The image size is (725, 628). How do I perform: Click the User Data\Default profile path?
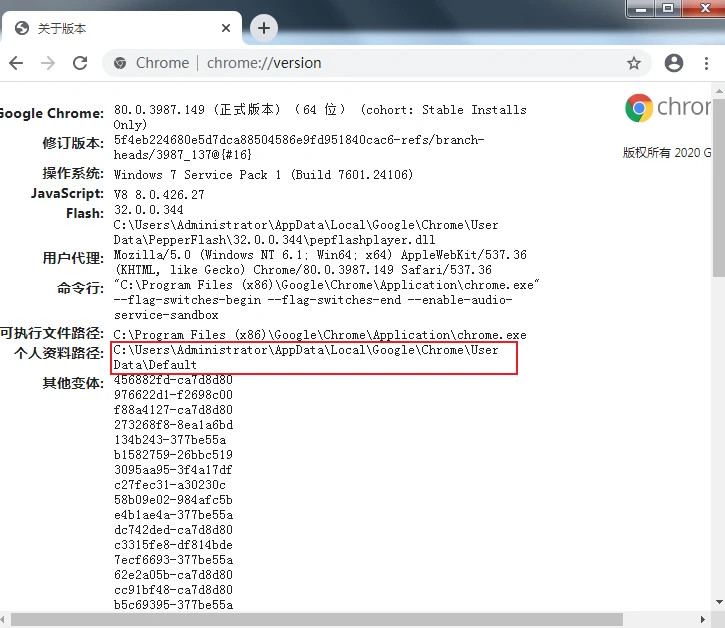click(306, 357)
